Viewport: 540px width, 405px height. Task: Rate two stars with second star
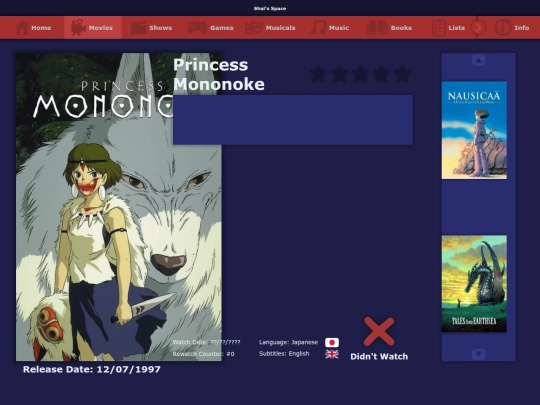[x=339, y=74]
